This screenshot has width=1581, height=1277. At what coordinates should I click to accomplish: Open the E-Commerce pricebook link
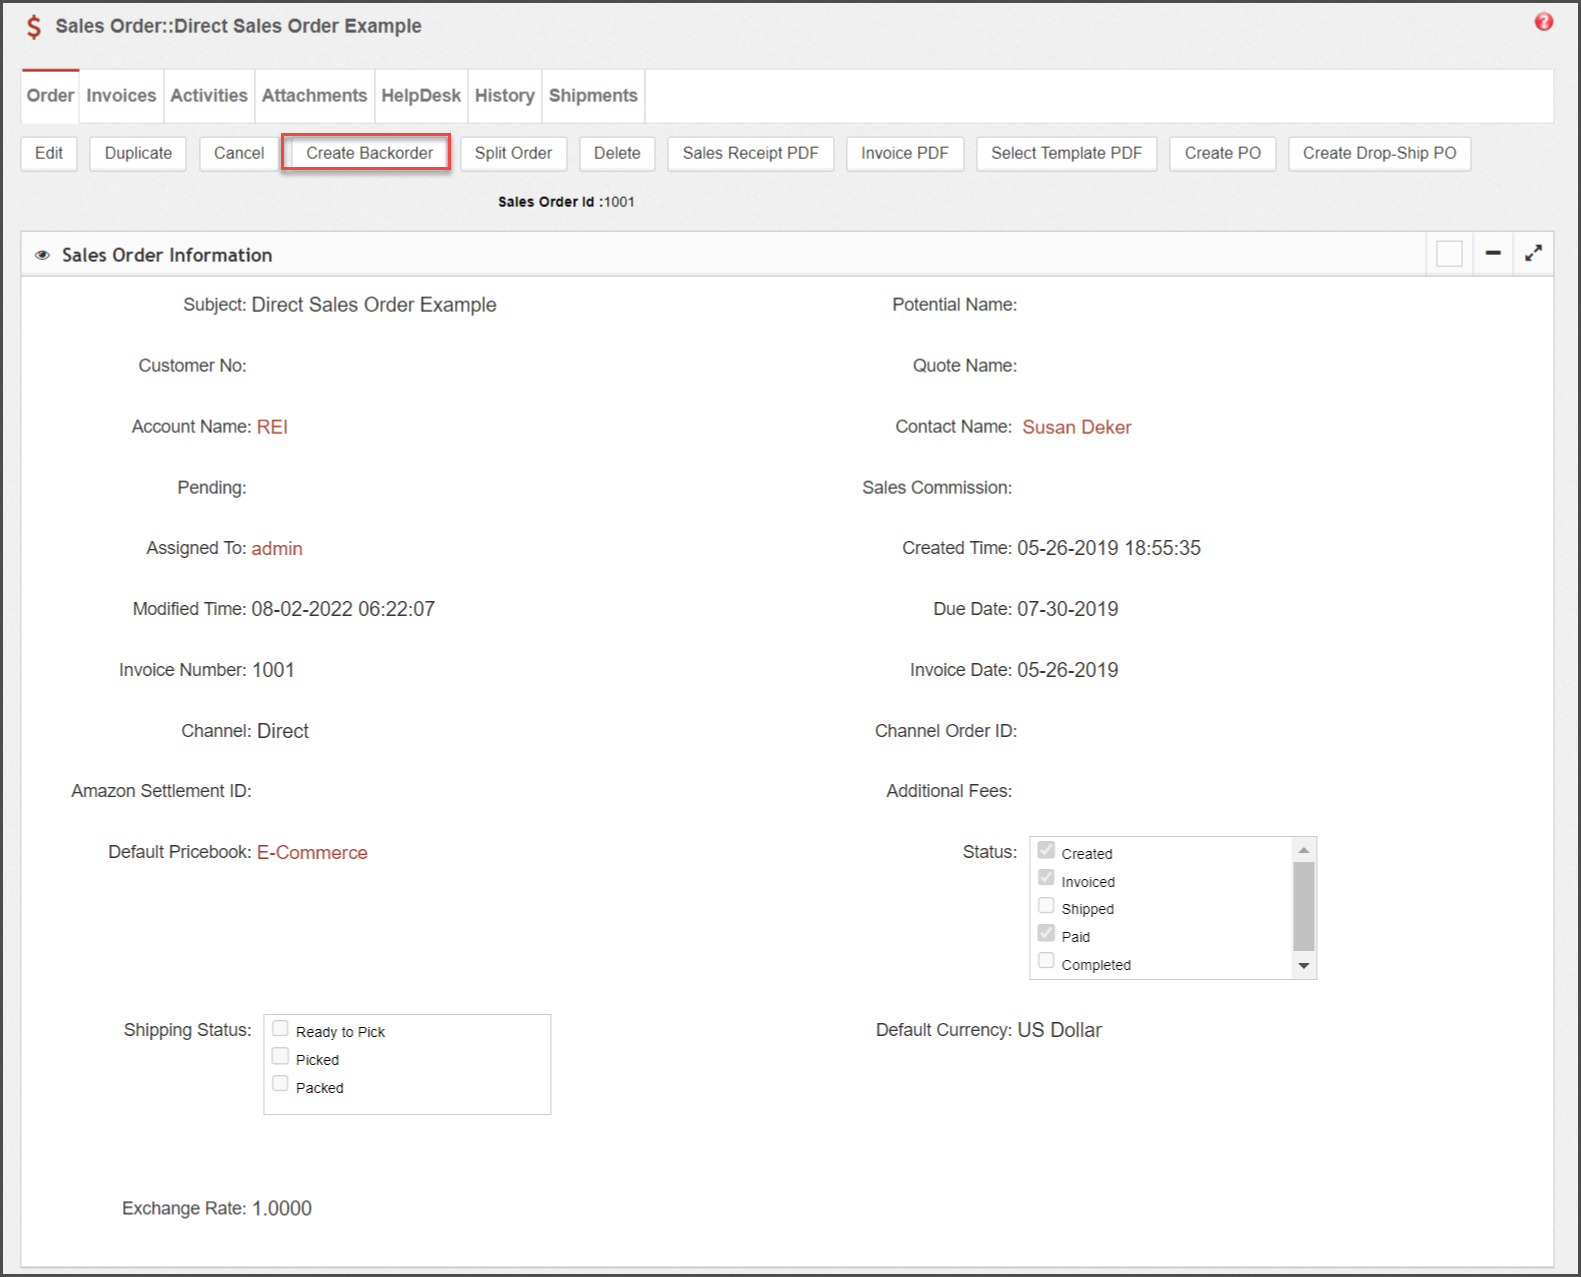(312, 853)
